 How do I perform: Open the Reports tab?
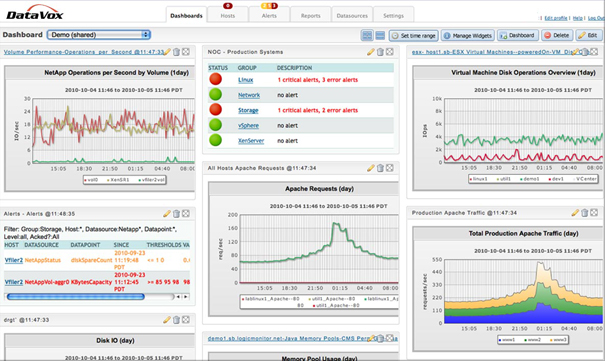(311, 15)
